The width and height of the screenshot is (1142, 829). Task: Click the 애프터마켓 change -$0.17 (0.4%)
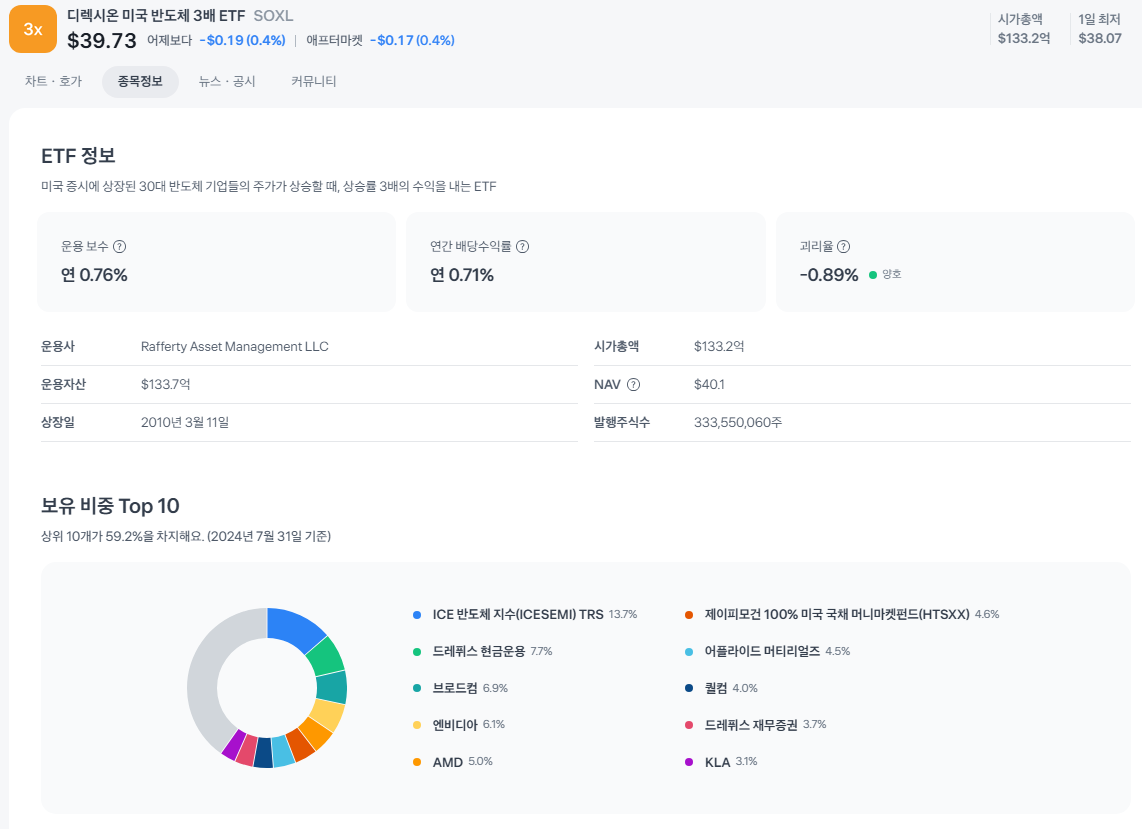tap(412, 41)
